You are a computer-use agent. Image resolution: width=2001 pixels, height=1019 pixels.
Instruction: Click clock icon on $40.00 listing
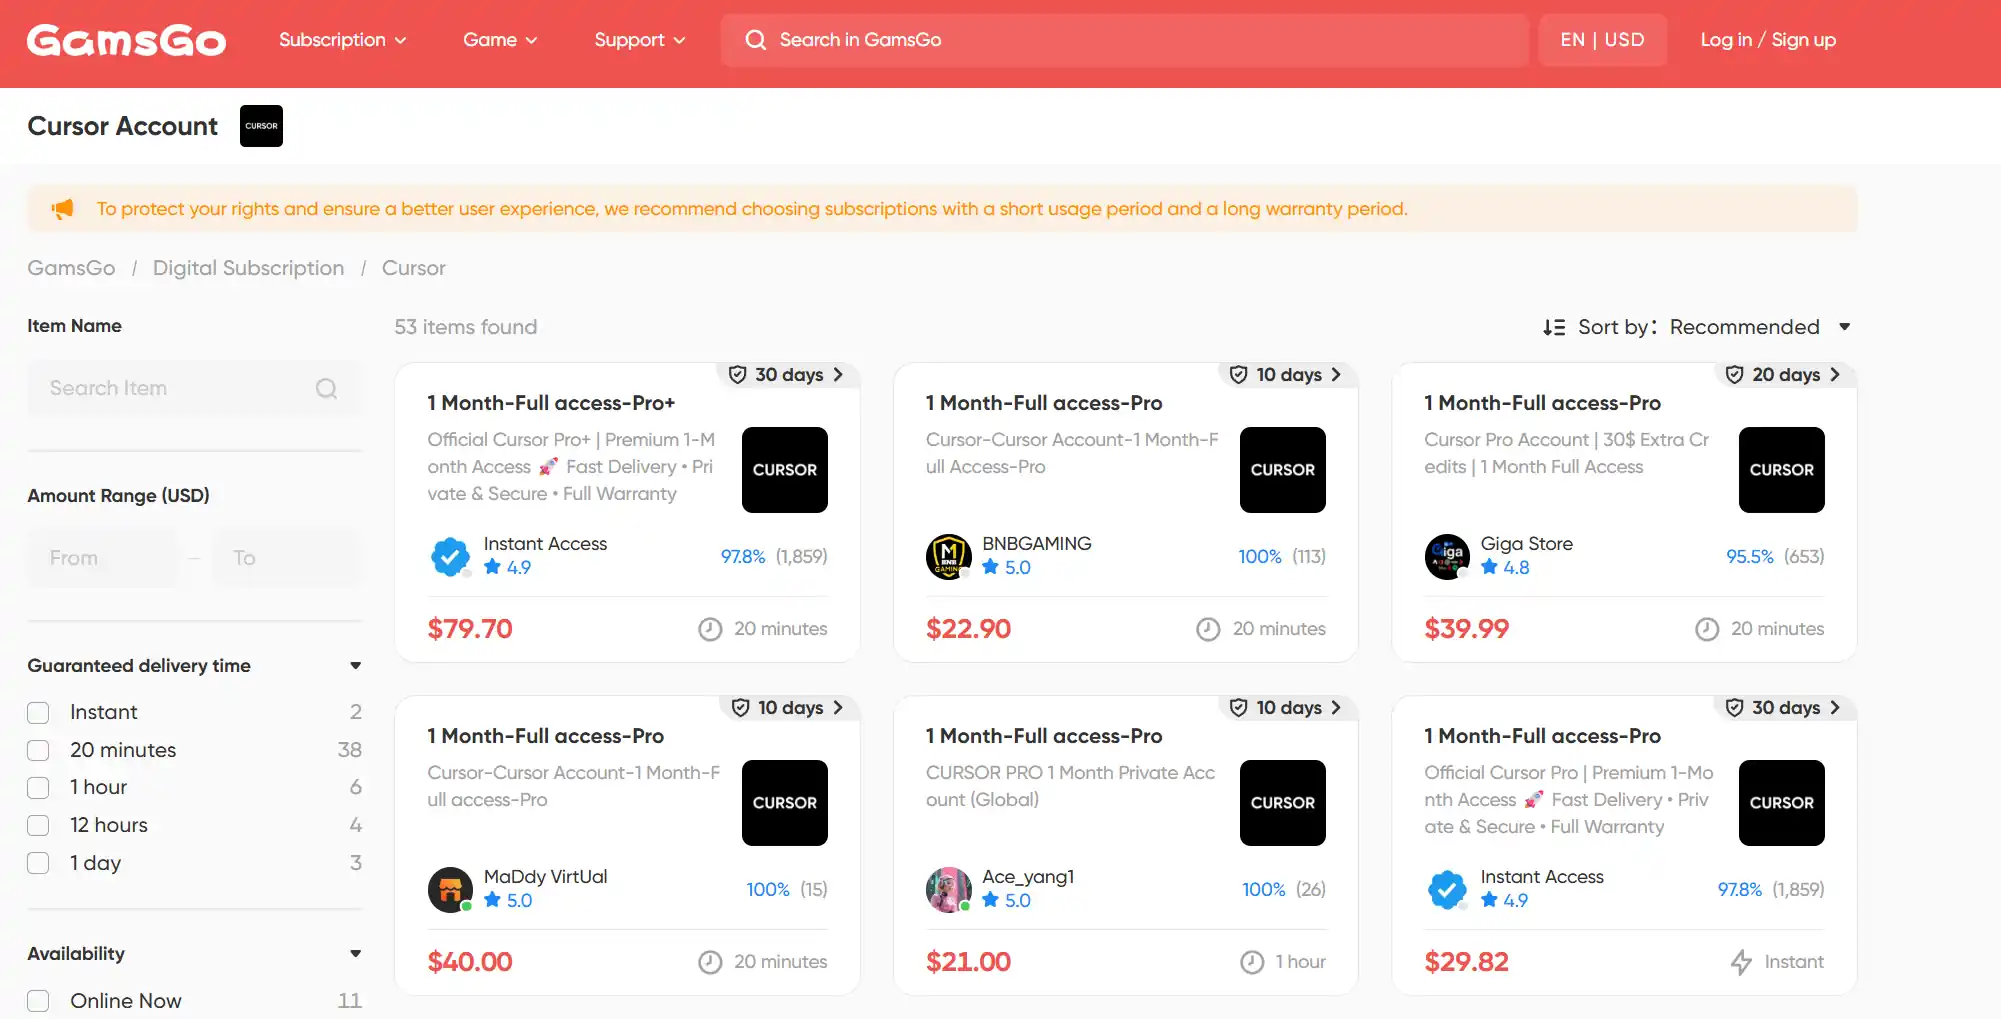tap(710, 962)
